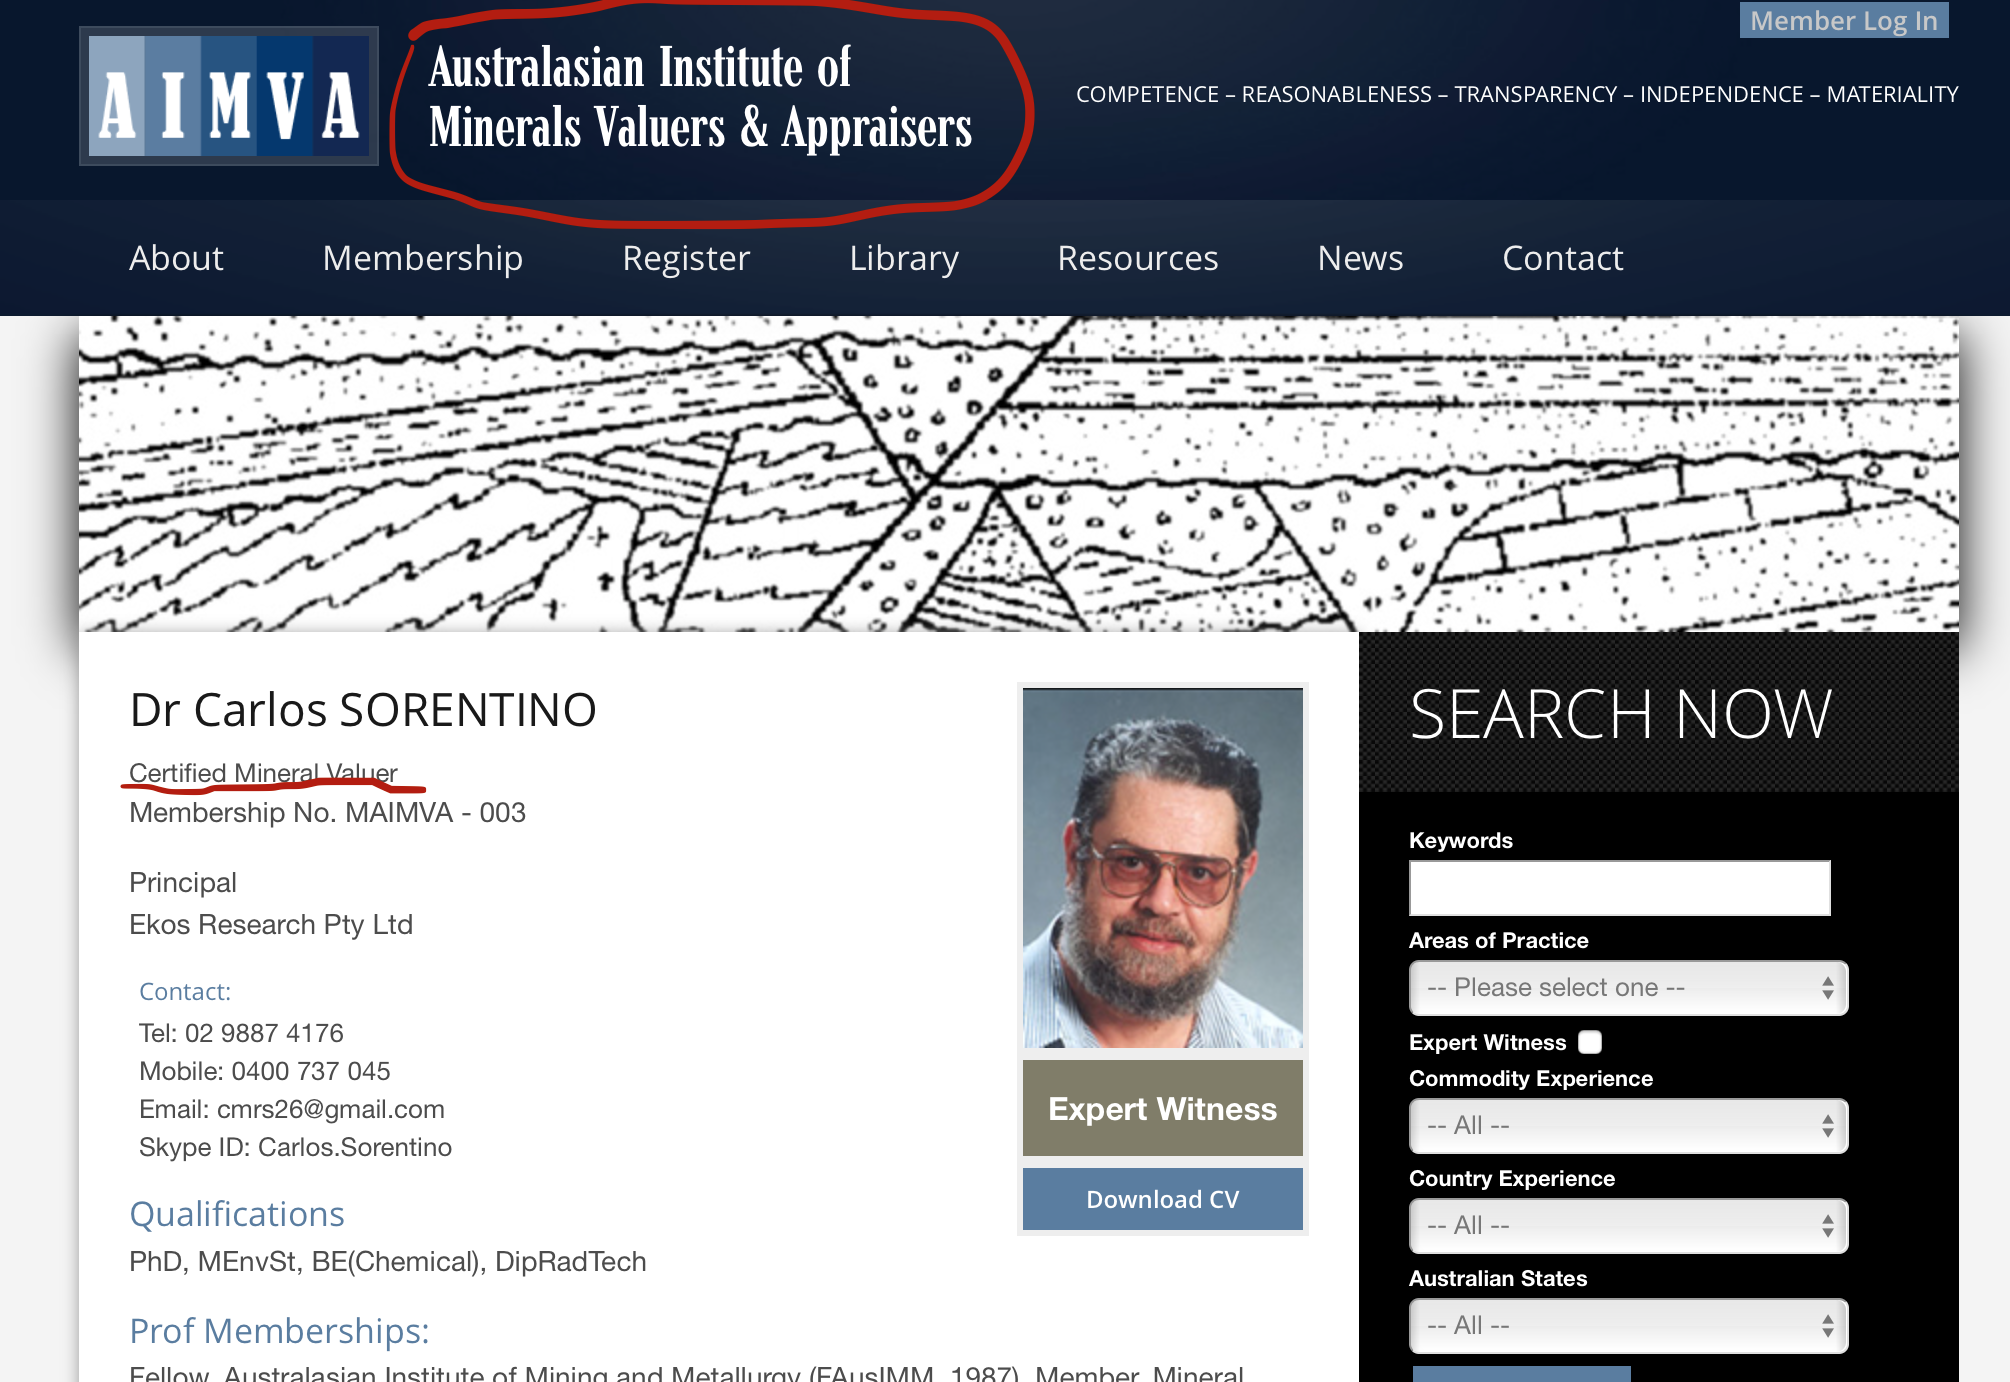Viewport: 2010px width, 1382px height.
Task: Tick the Expert Witness checkbox
Action: pos(1590,1042)
